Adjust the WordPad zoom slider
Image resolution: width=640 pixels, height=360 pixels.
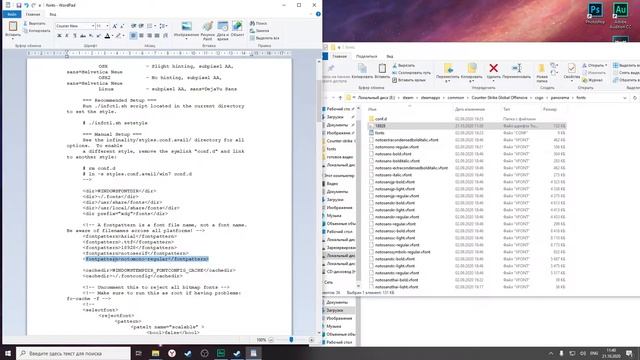[x=291, y=340]
